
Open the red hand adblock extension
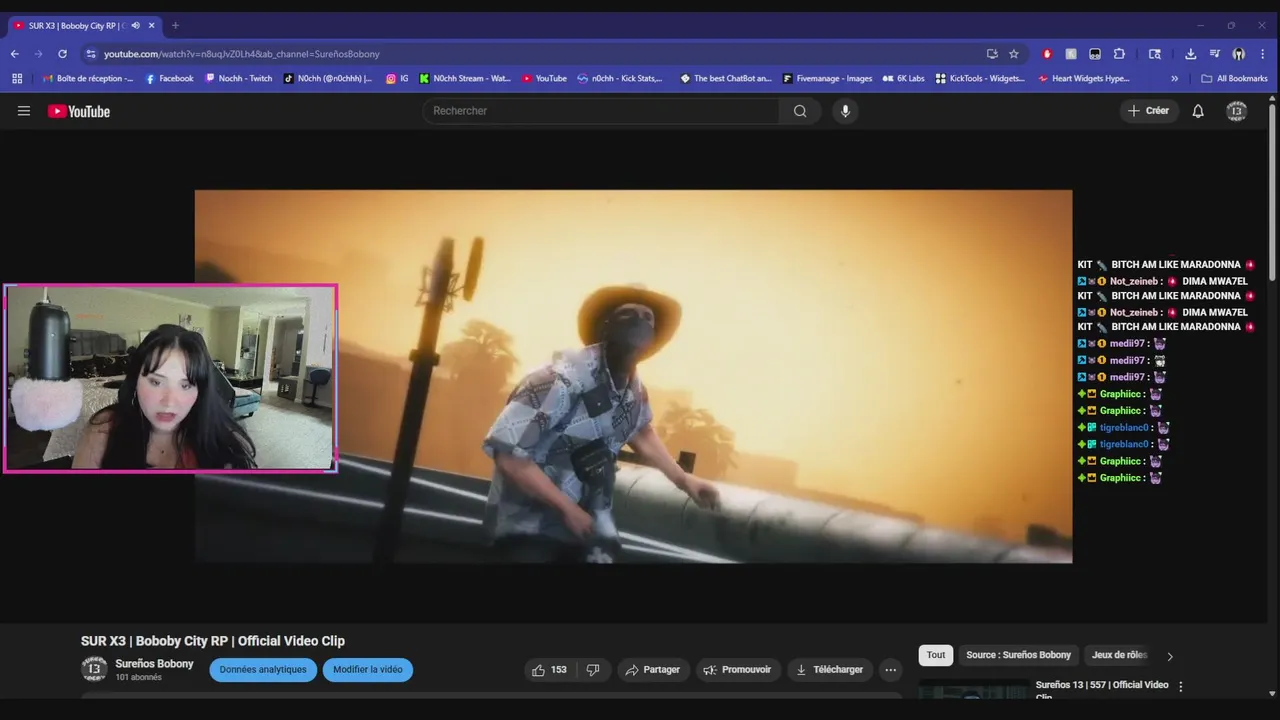click(1047, 54)
